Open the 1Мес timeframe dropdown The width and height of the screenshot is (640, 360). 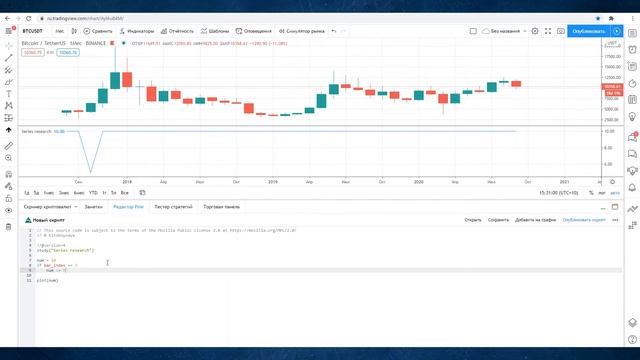pos(60,31)
